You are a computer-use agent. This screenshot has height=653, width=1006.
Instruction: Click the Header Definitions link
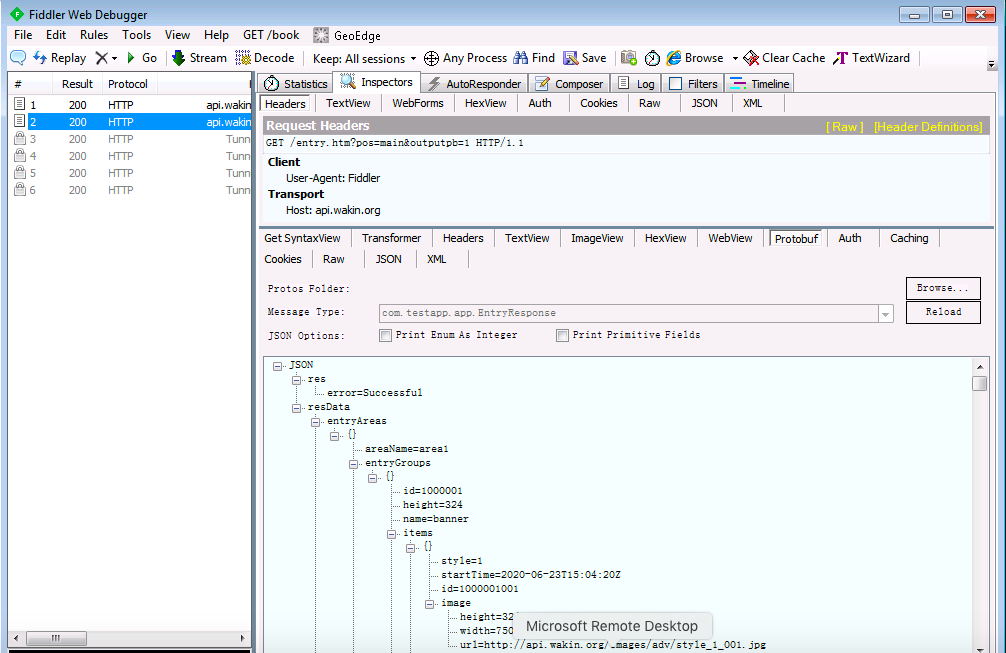(928, 126)
